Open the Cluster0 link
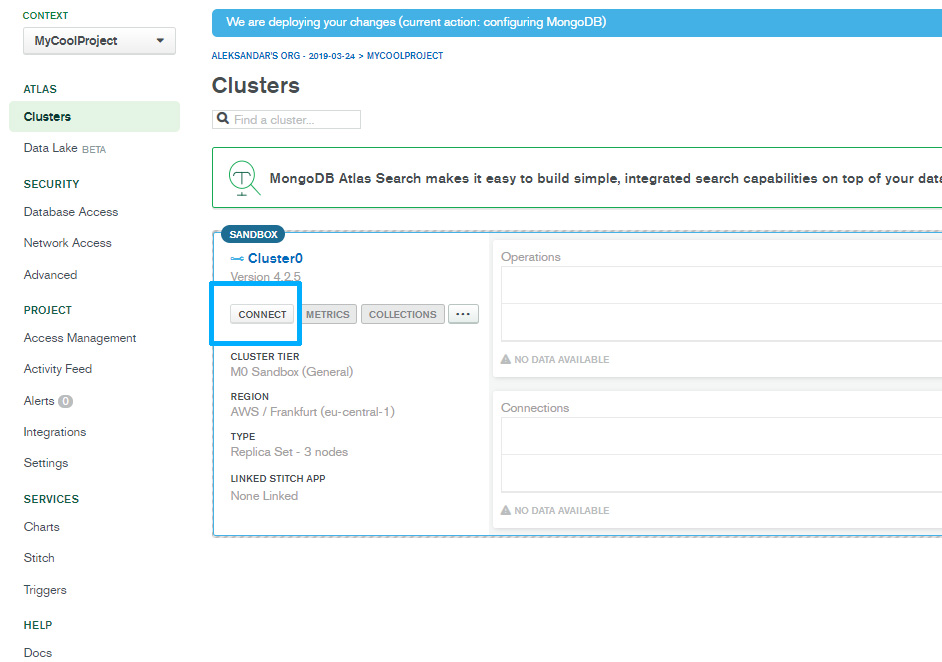Screen dimensions: 942x662 tap(275, 258)
